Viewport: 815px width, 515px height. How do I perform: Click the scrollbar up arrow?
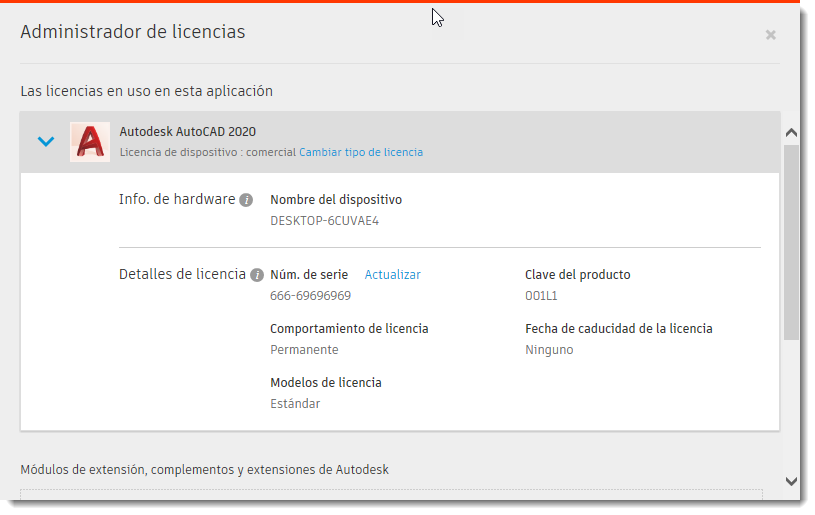[x=791, y=133]
